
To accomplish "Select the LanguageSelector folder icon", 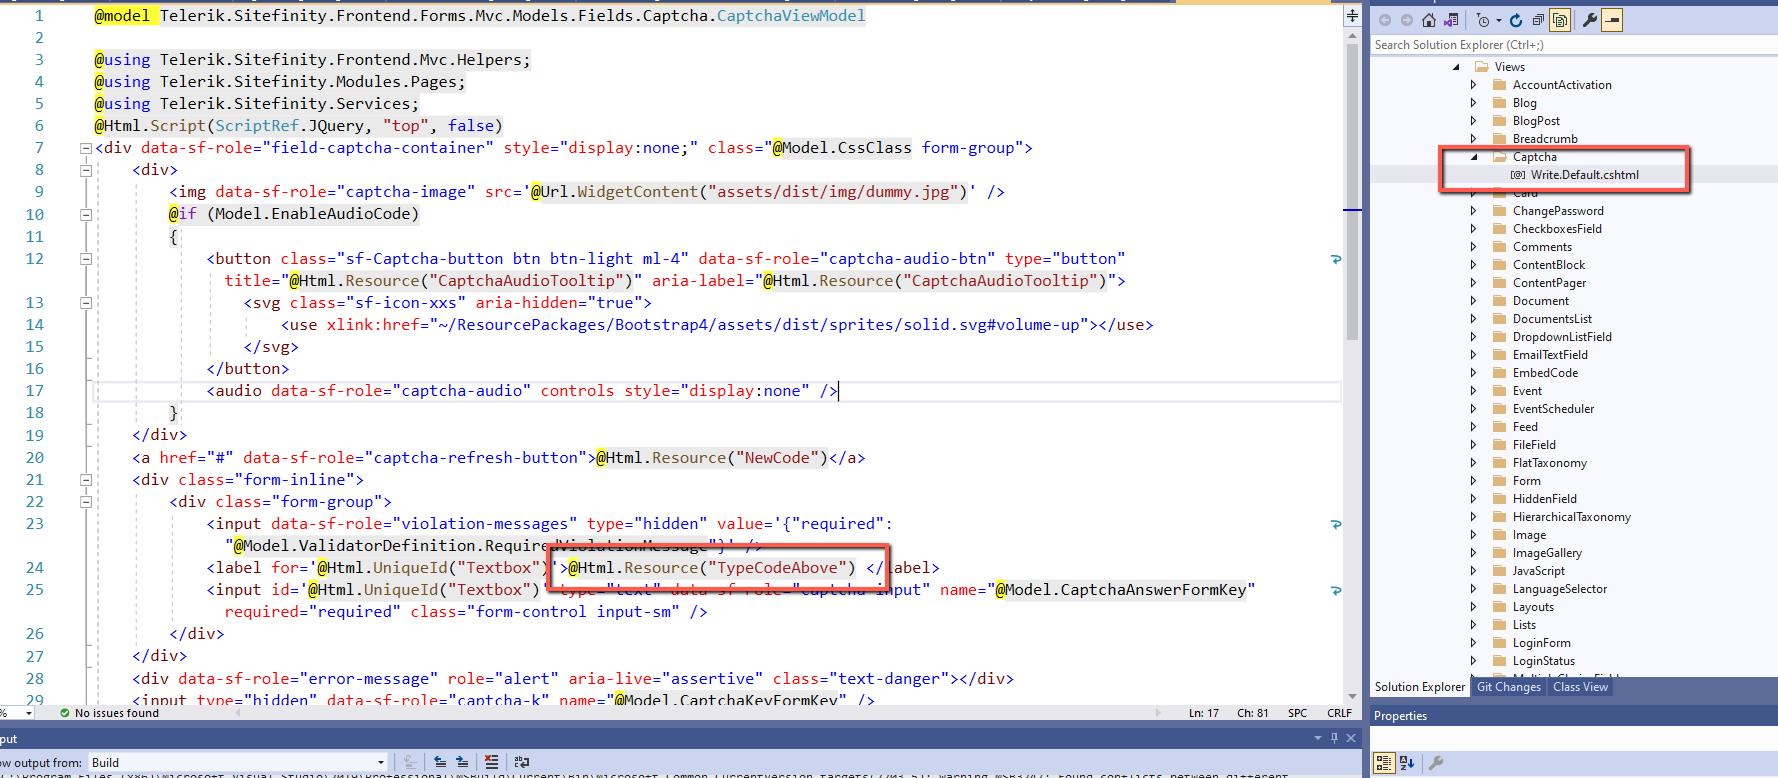I will [1499, 589].
